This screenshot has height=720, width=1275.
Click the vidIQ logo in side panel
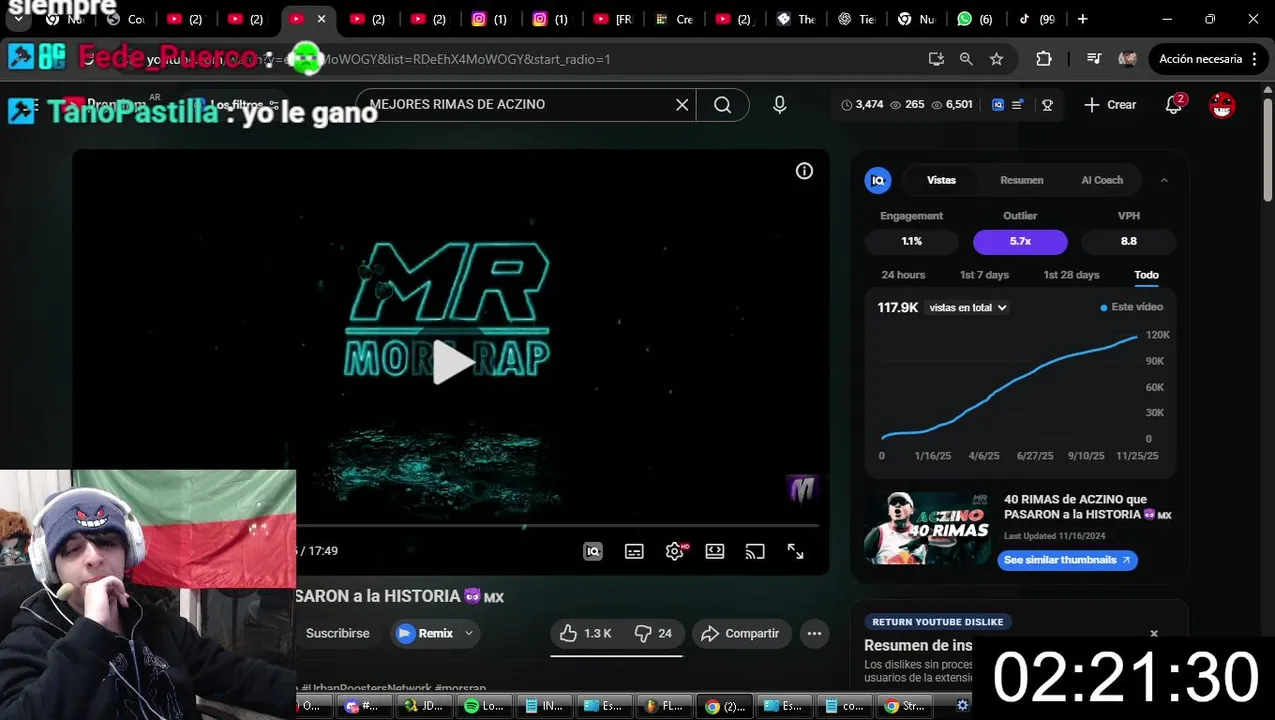[x=878, y=180]
